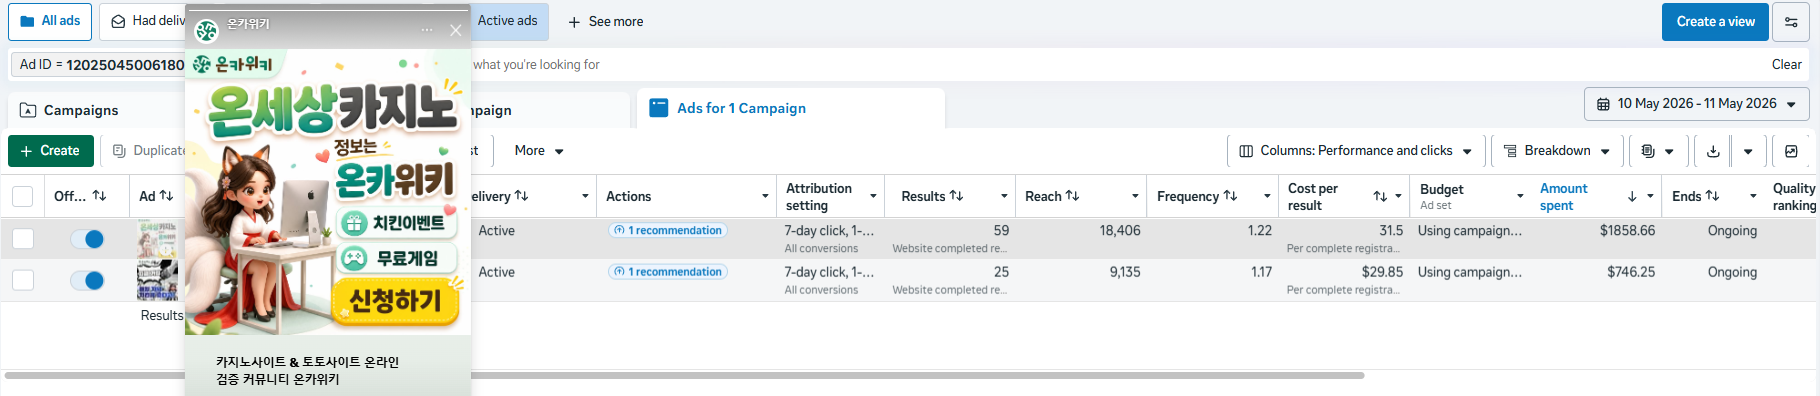Click the export download icon
Screen dimensions: 1820x396
[1713, 151]
